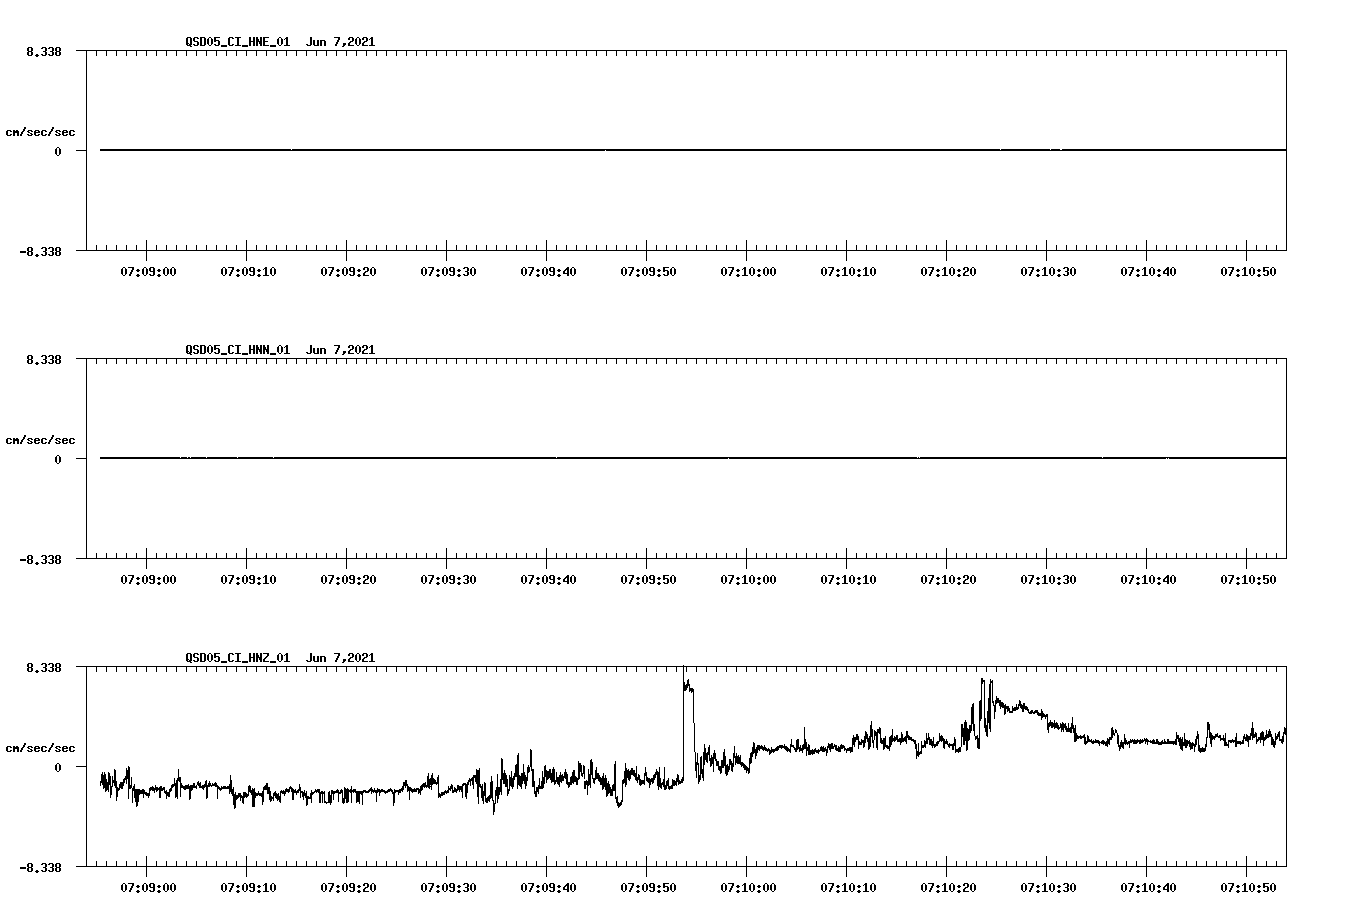Click 07:10:20 time label under HNN plot
The image size is (1358, 924).
948,579
